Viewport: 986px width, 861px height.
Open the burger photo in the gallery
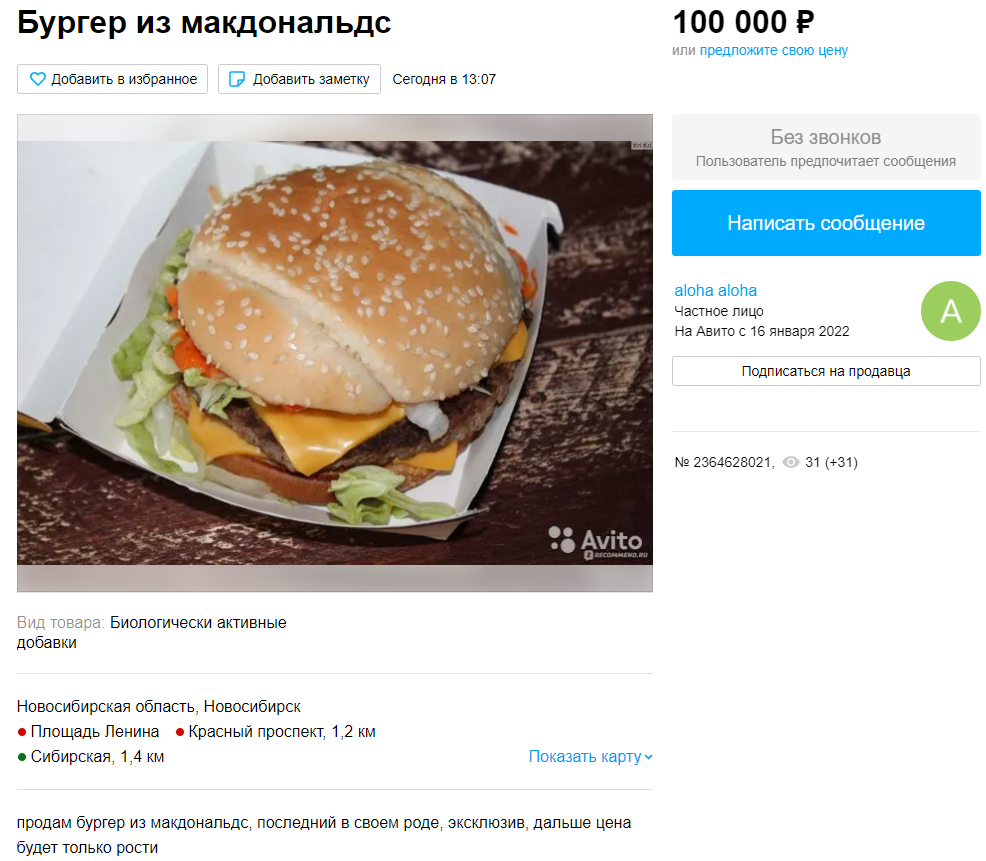335,353
